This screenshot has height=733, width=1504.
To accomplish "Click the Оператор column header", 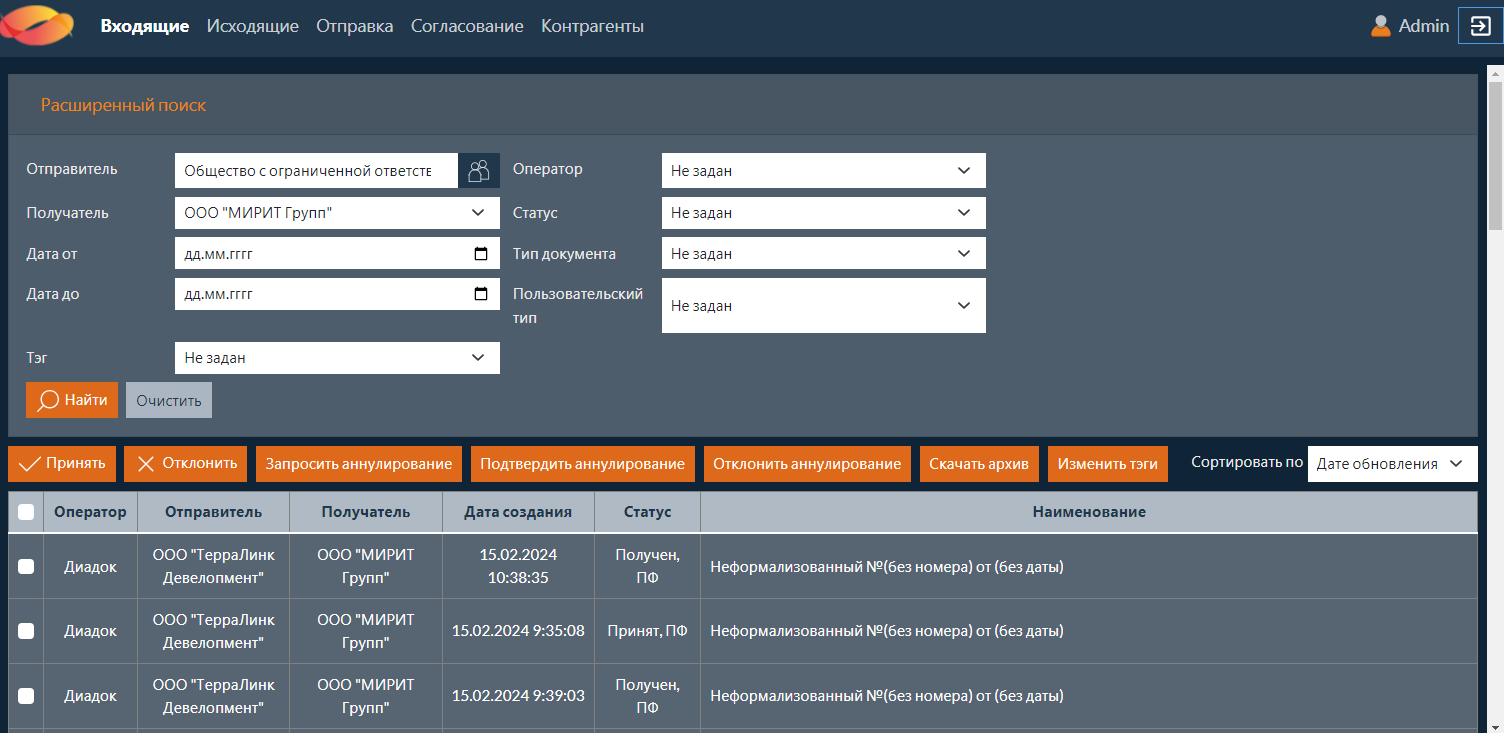I will [x=91, y=512].
